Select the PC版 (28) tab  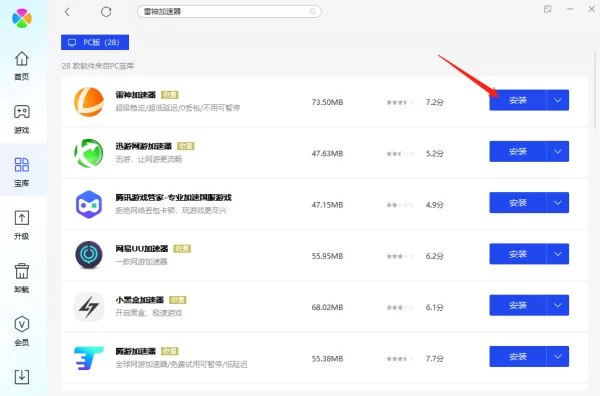coord(95,42)
